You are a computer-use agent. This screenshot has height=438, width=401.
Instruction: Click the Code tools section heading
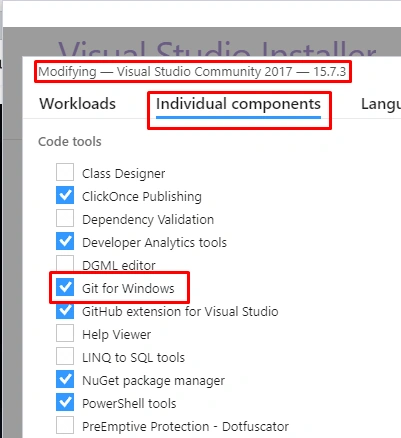pos(70,142)
